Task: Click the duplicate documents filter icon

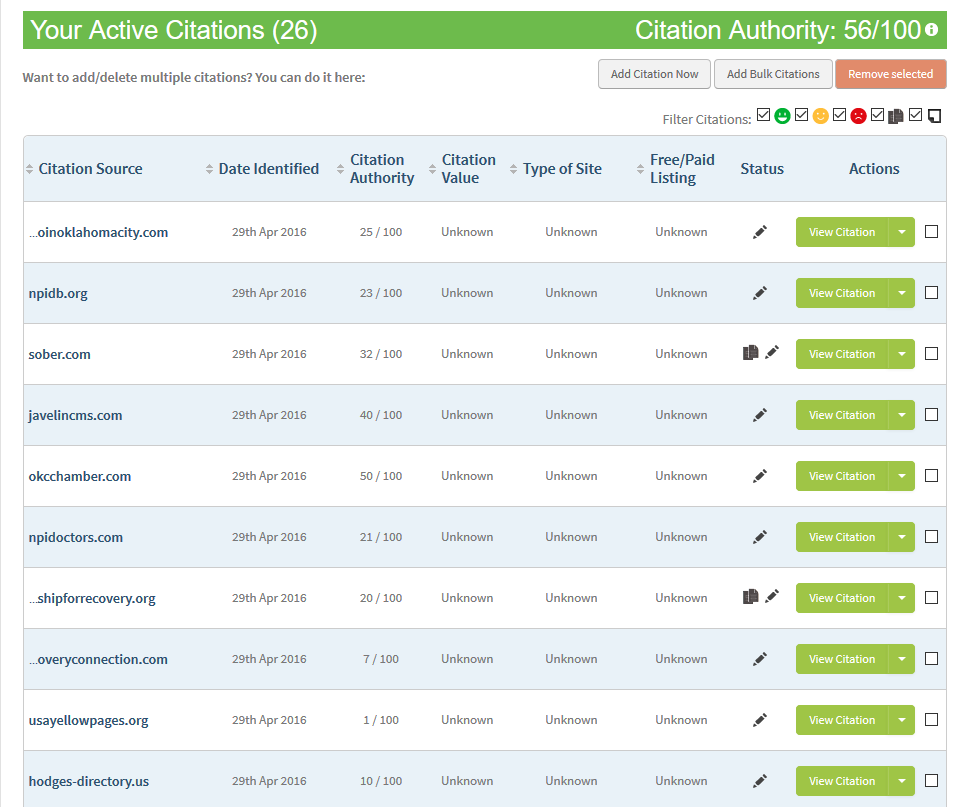Action: point(896,116)
